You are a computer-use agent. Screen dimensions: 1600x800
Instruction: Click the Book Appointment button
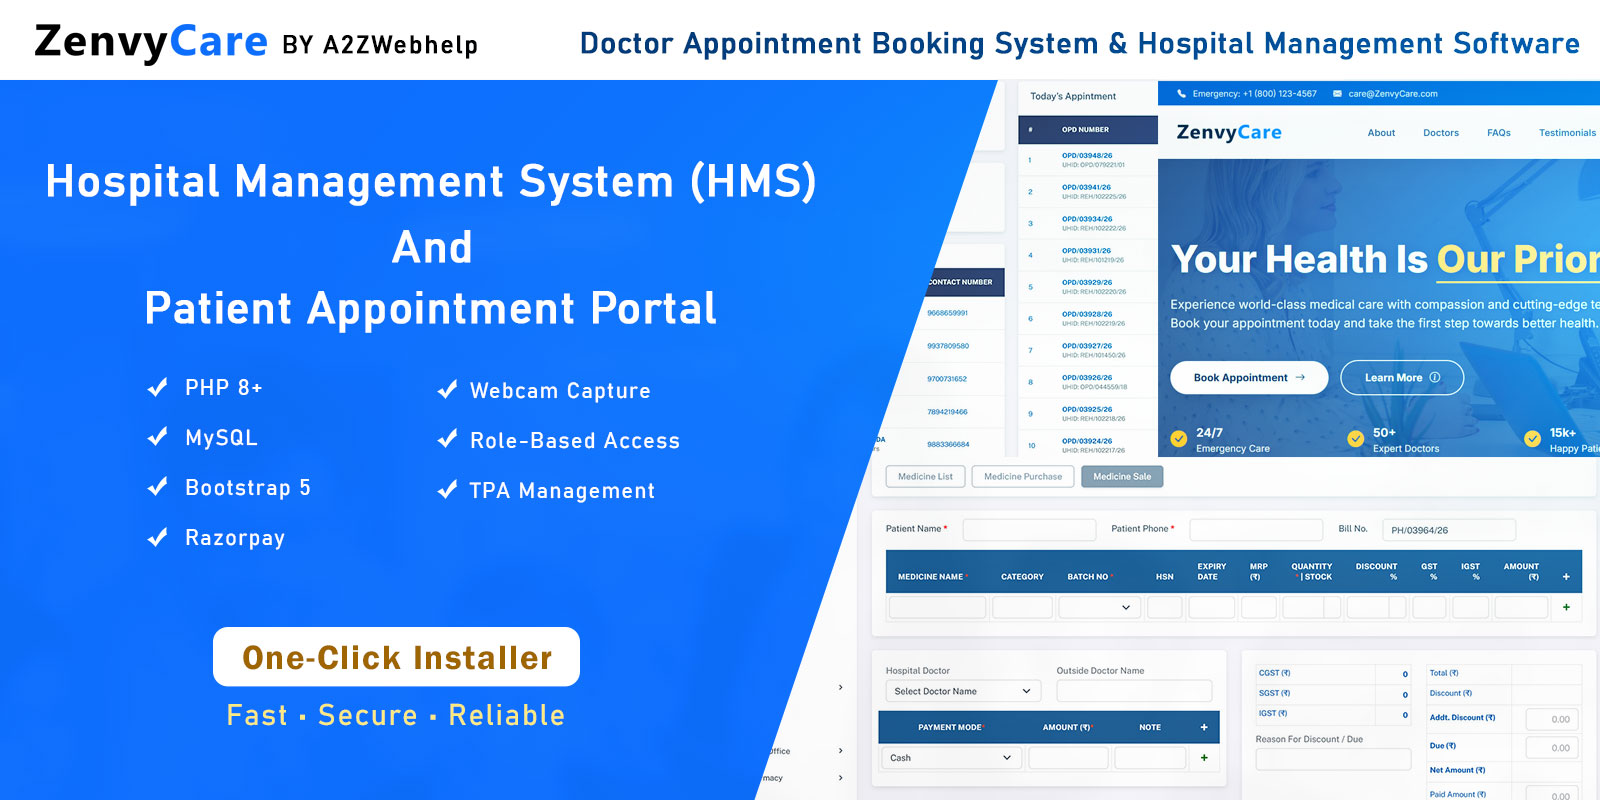point(1249,378)
